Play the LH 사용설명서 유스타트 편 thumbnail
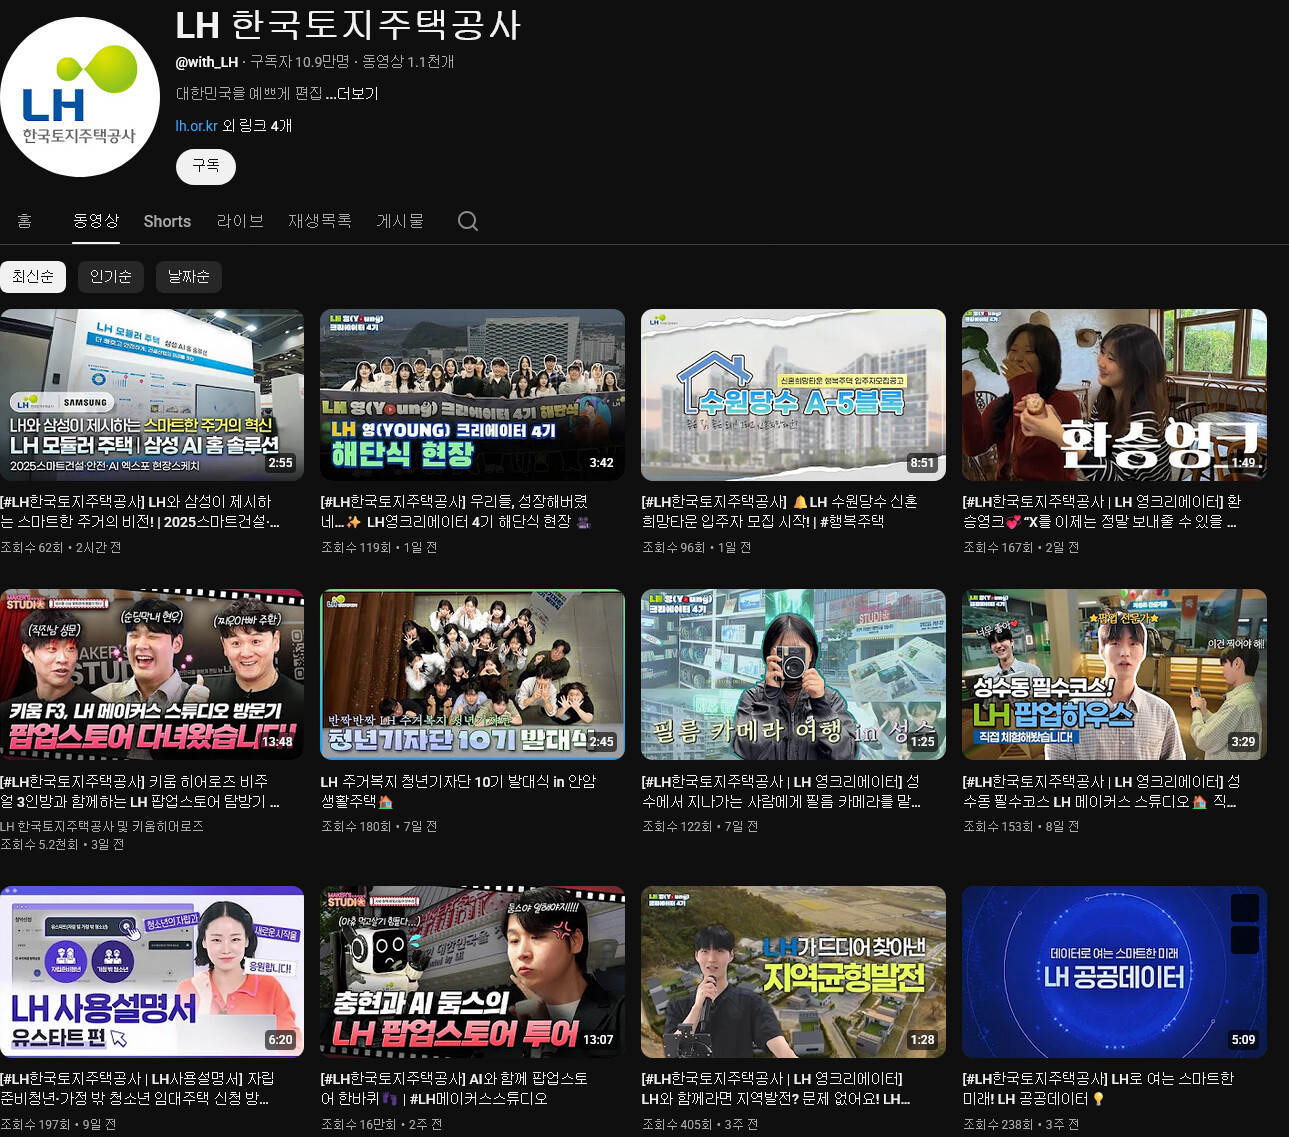The height and width of the screenshot is (1137, 1289). click(x=152, y=972)
